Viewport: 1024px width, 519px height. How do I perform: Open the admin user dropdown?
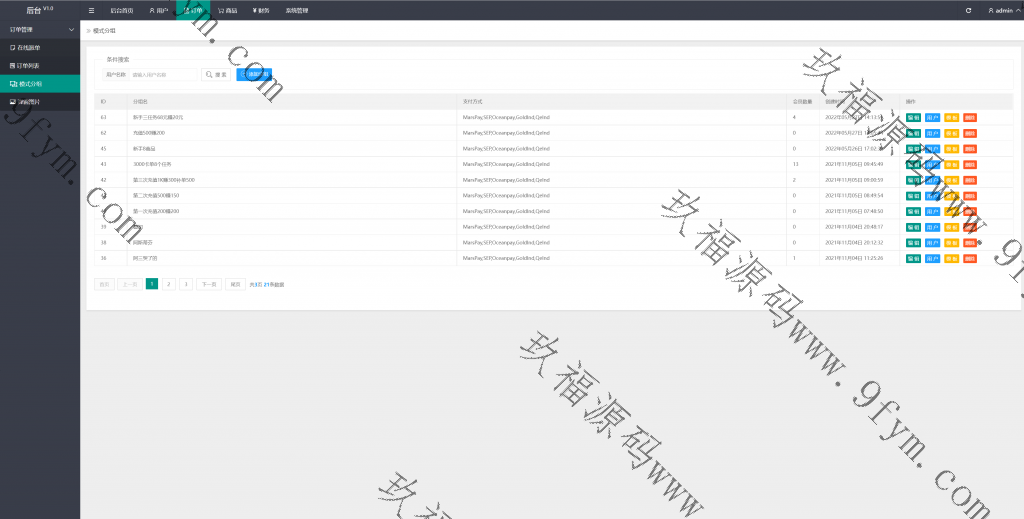(x=1000, y=10)
